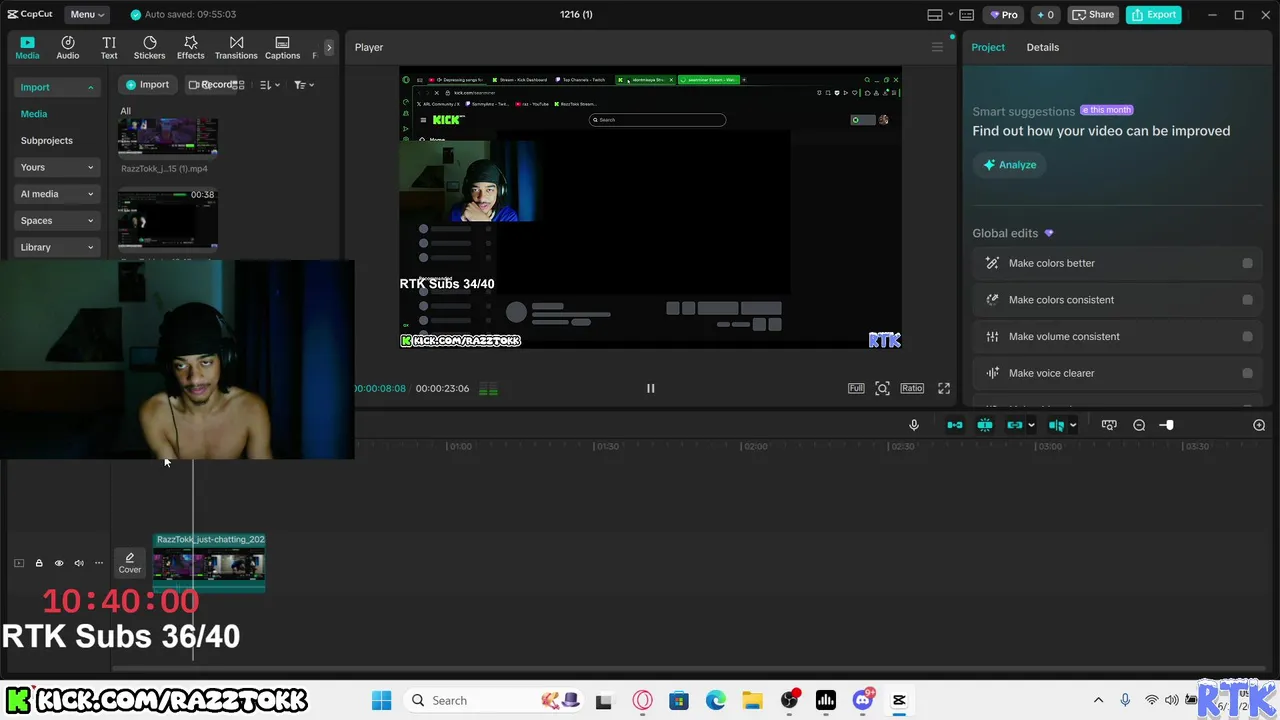Enable Make volume consistent option
1280x720 pixels.
1247,336
